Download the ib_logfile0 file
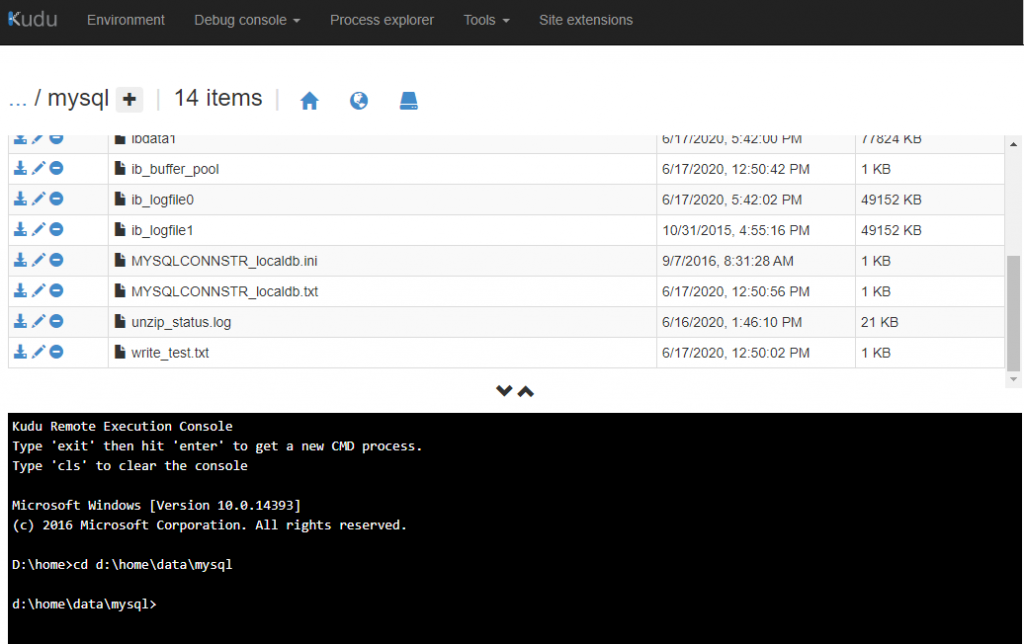The height and width of the screenshot is (644, 1024). point(20,199)
